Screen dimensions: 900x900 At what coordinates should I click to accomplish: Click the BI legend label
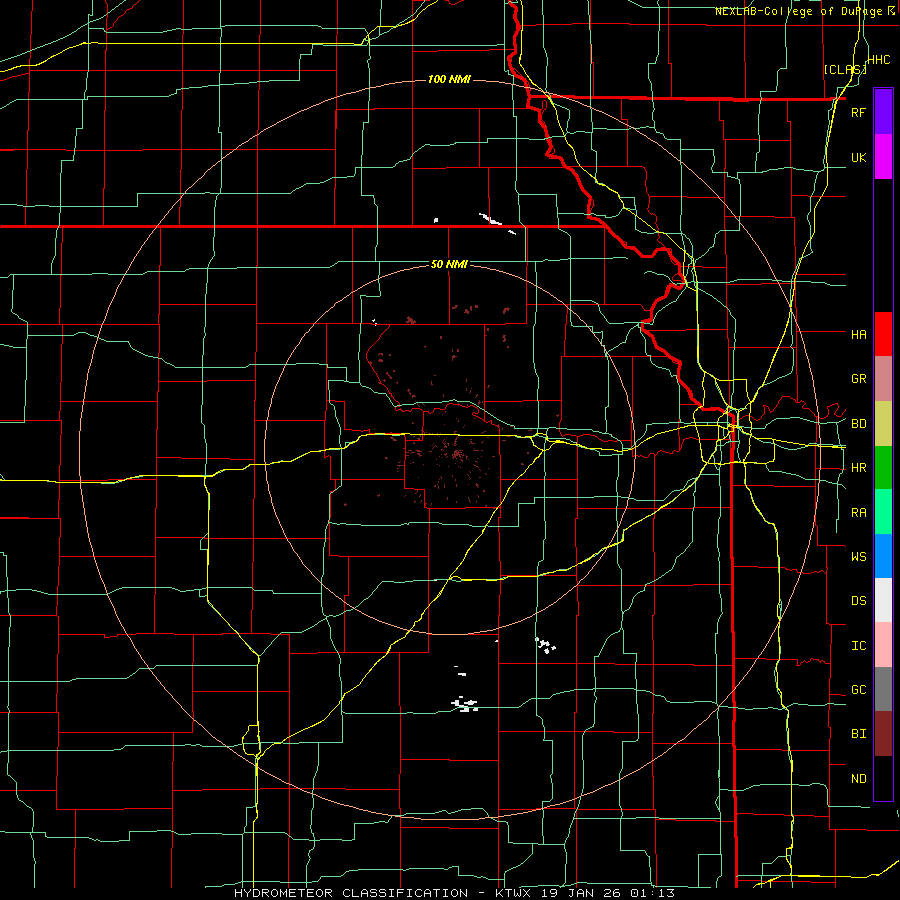point(858,734)
